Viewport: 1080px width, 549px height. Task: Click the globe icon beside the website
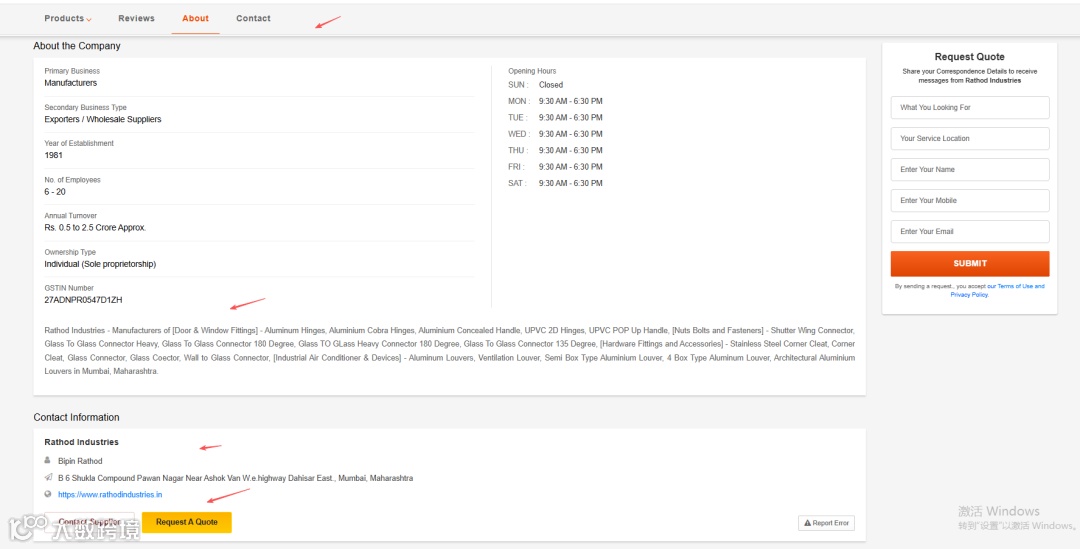tap(48, 494)
